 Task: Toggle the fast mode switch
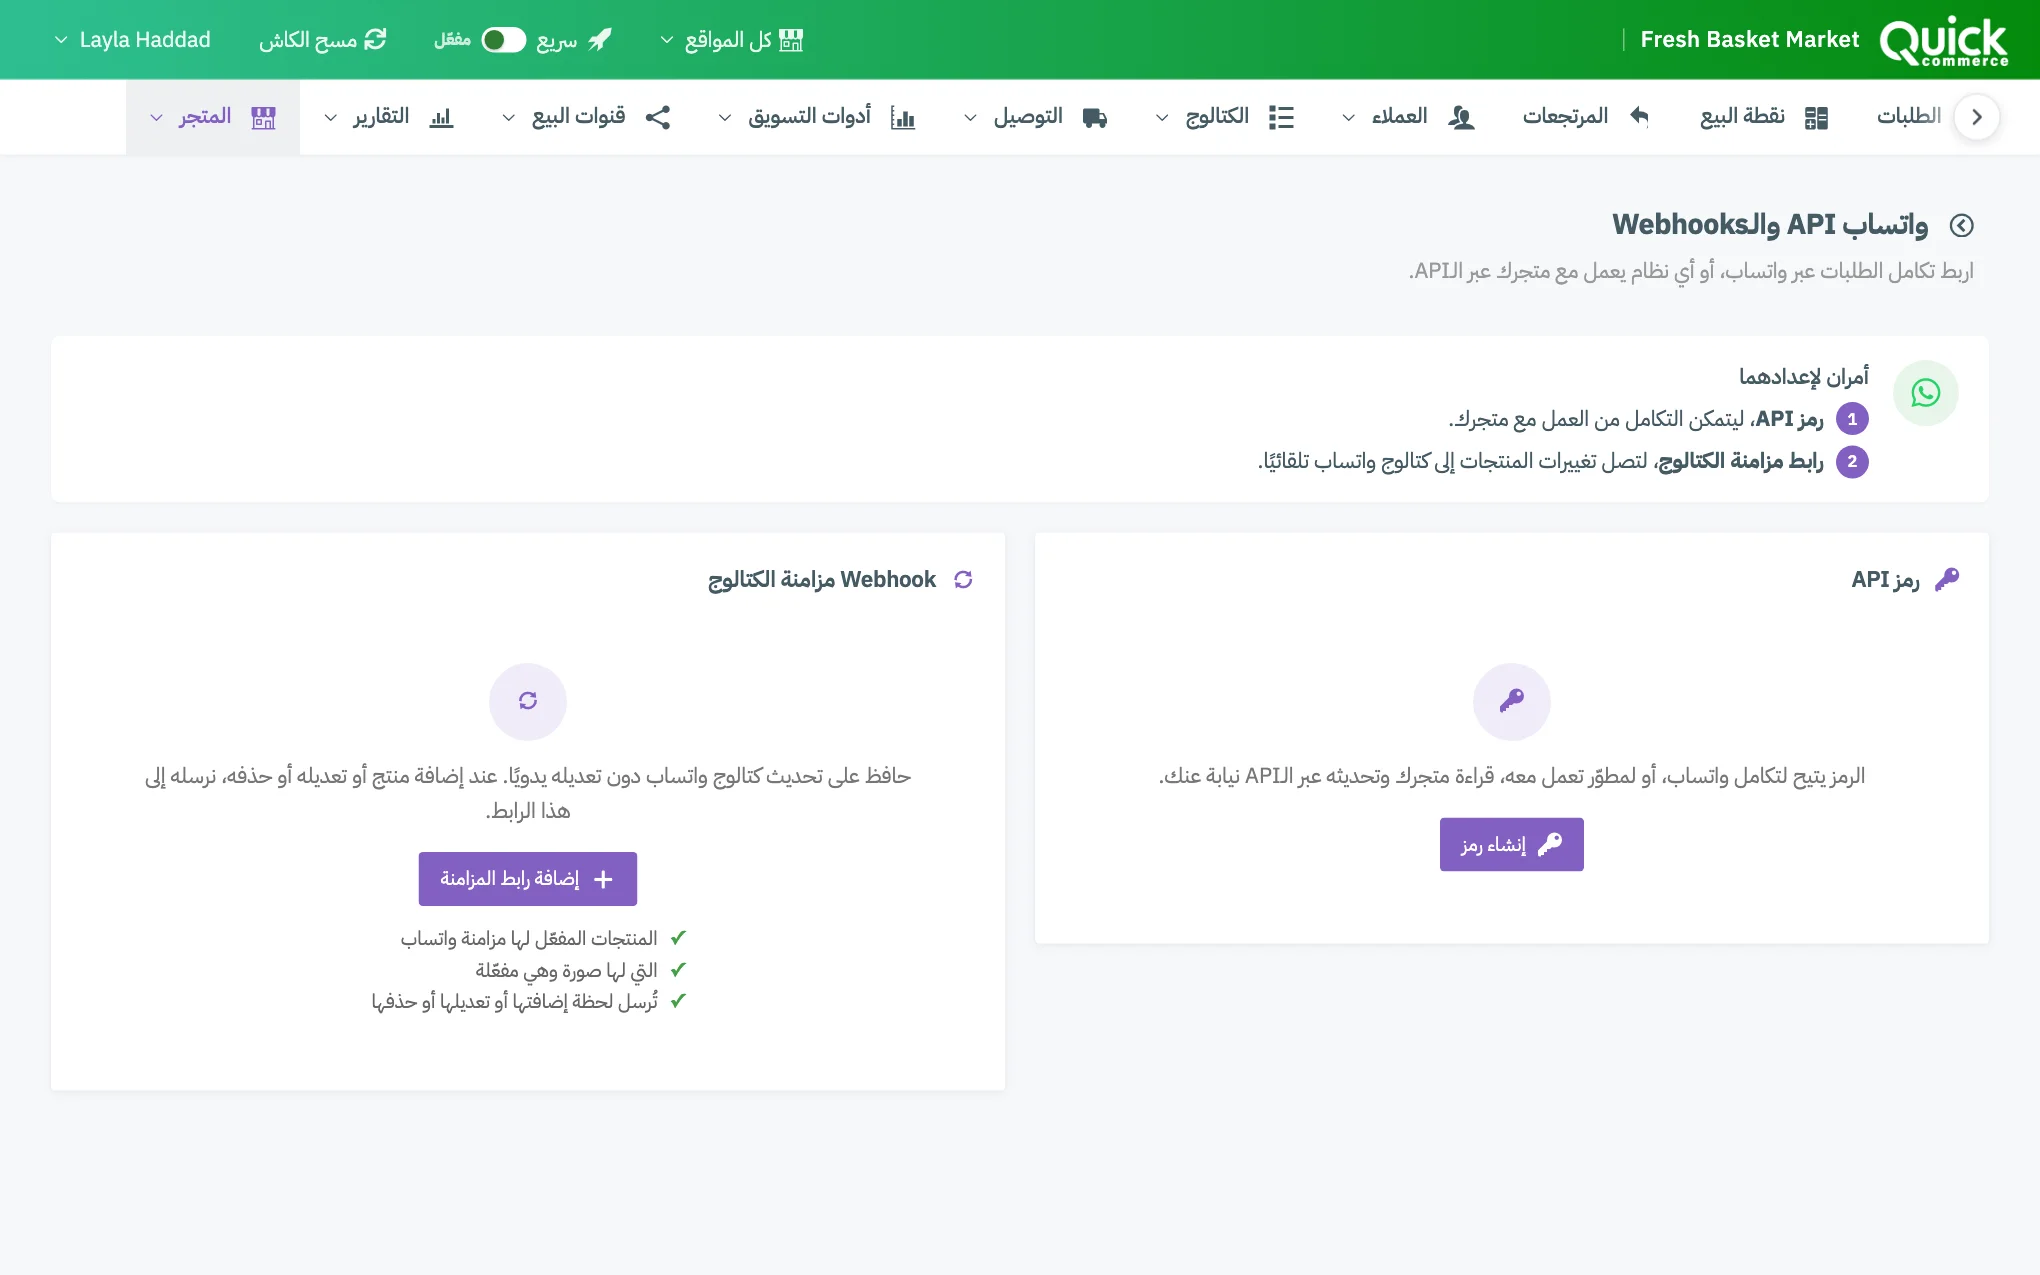[x=503, y=40]
